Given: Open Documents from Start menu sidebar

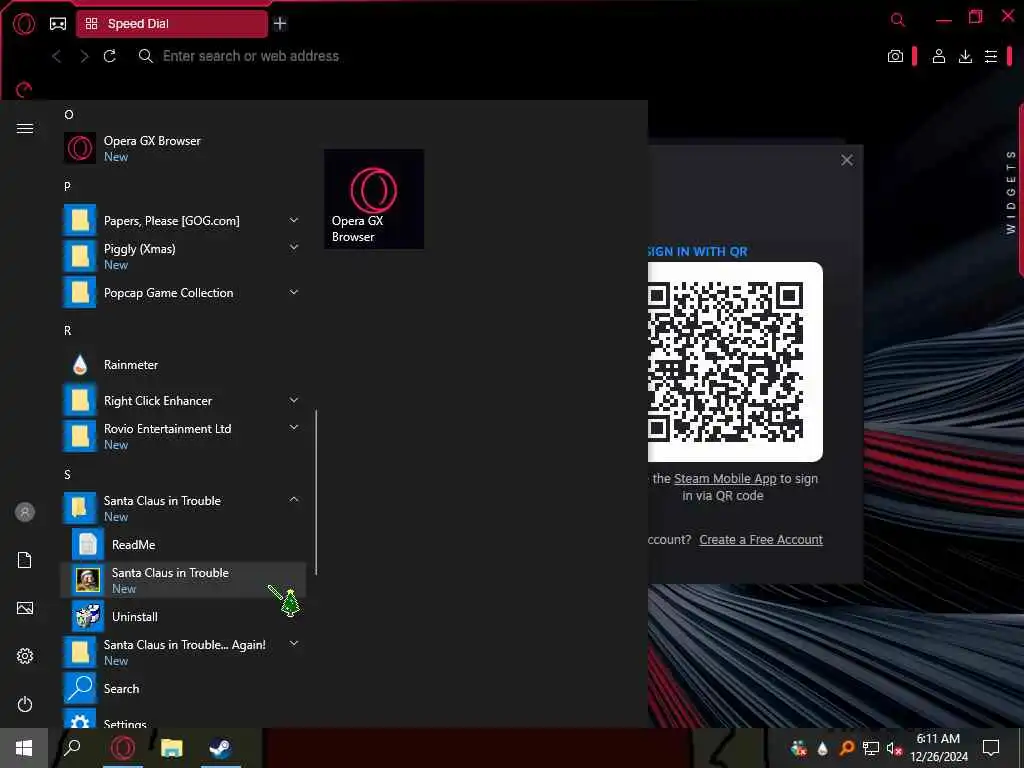Looking at the screenshot, I should tap(25, 560).
